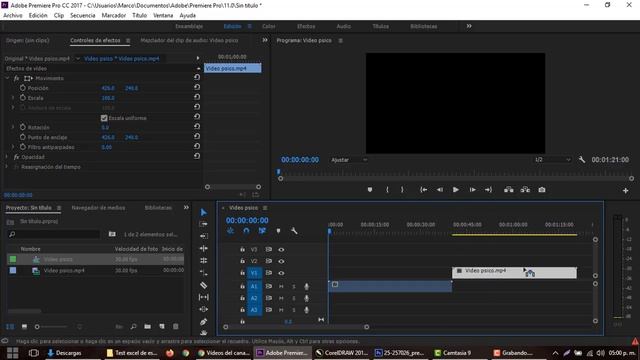The width and height of the screenshot is (640, 360).
Task: Create new bin in Project panel
Action: click(147, 327)
